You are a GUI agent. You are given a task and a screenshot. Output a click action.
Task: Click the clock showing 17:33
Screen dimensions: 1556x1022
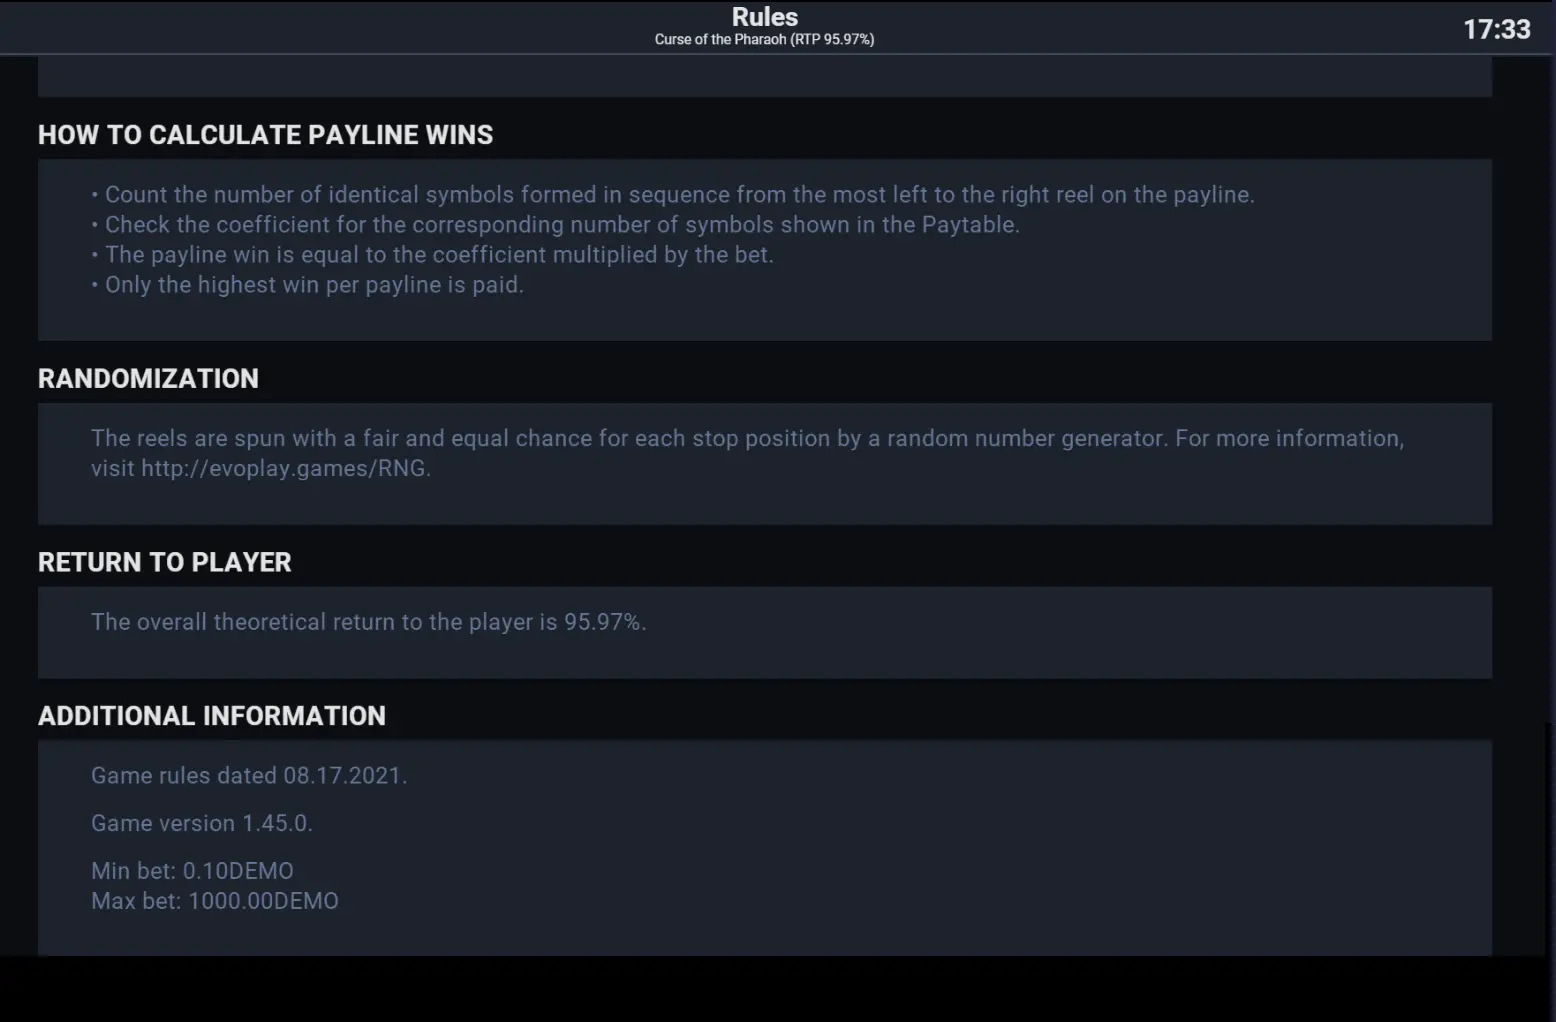pyautogui.click(x=1497, y=29)
